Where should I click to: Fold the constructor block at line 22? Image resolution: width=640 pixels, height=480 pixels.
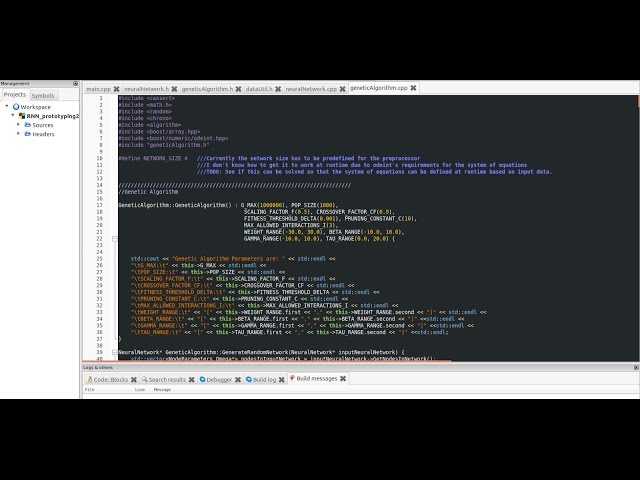[115, 239]
